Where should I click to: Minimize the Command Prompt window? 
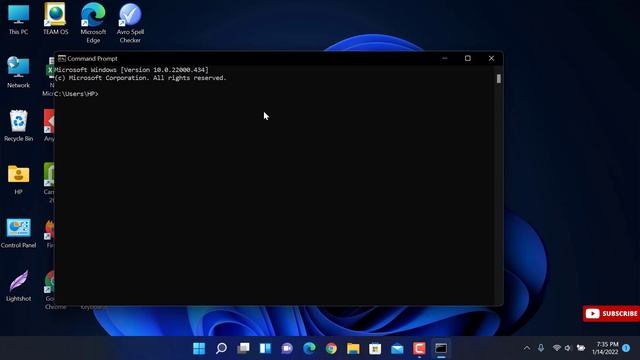[x=445, y=58]
